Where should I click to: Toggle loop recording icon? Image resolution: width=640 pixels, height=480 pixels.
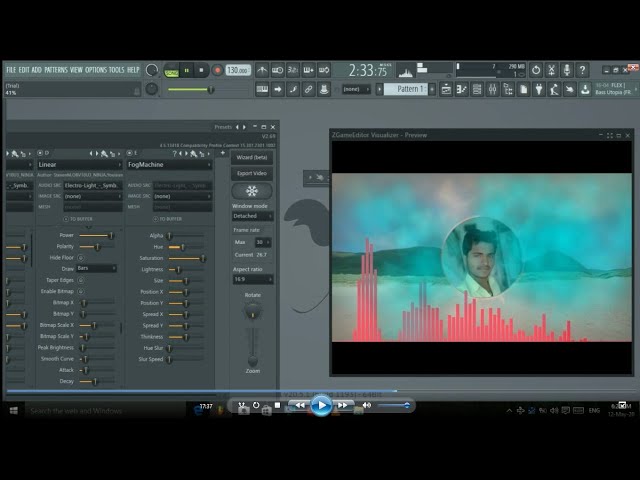tap(324, 70)
